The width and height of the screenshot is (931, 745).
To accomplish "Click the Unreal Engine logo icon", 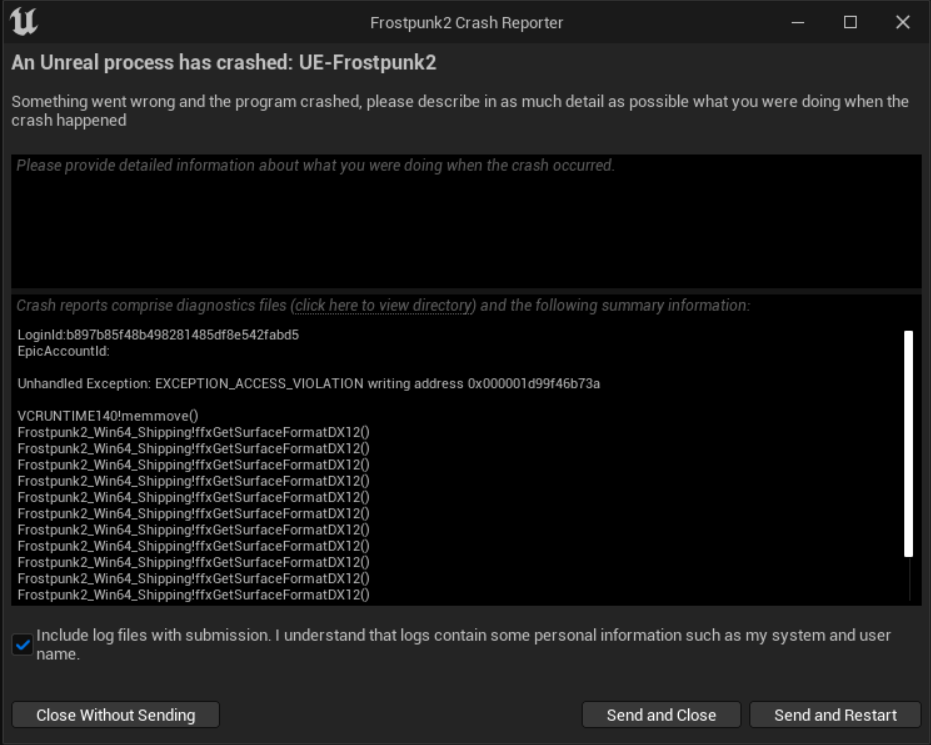I will (24, 22).
